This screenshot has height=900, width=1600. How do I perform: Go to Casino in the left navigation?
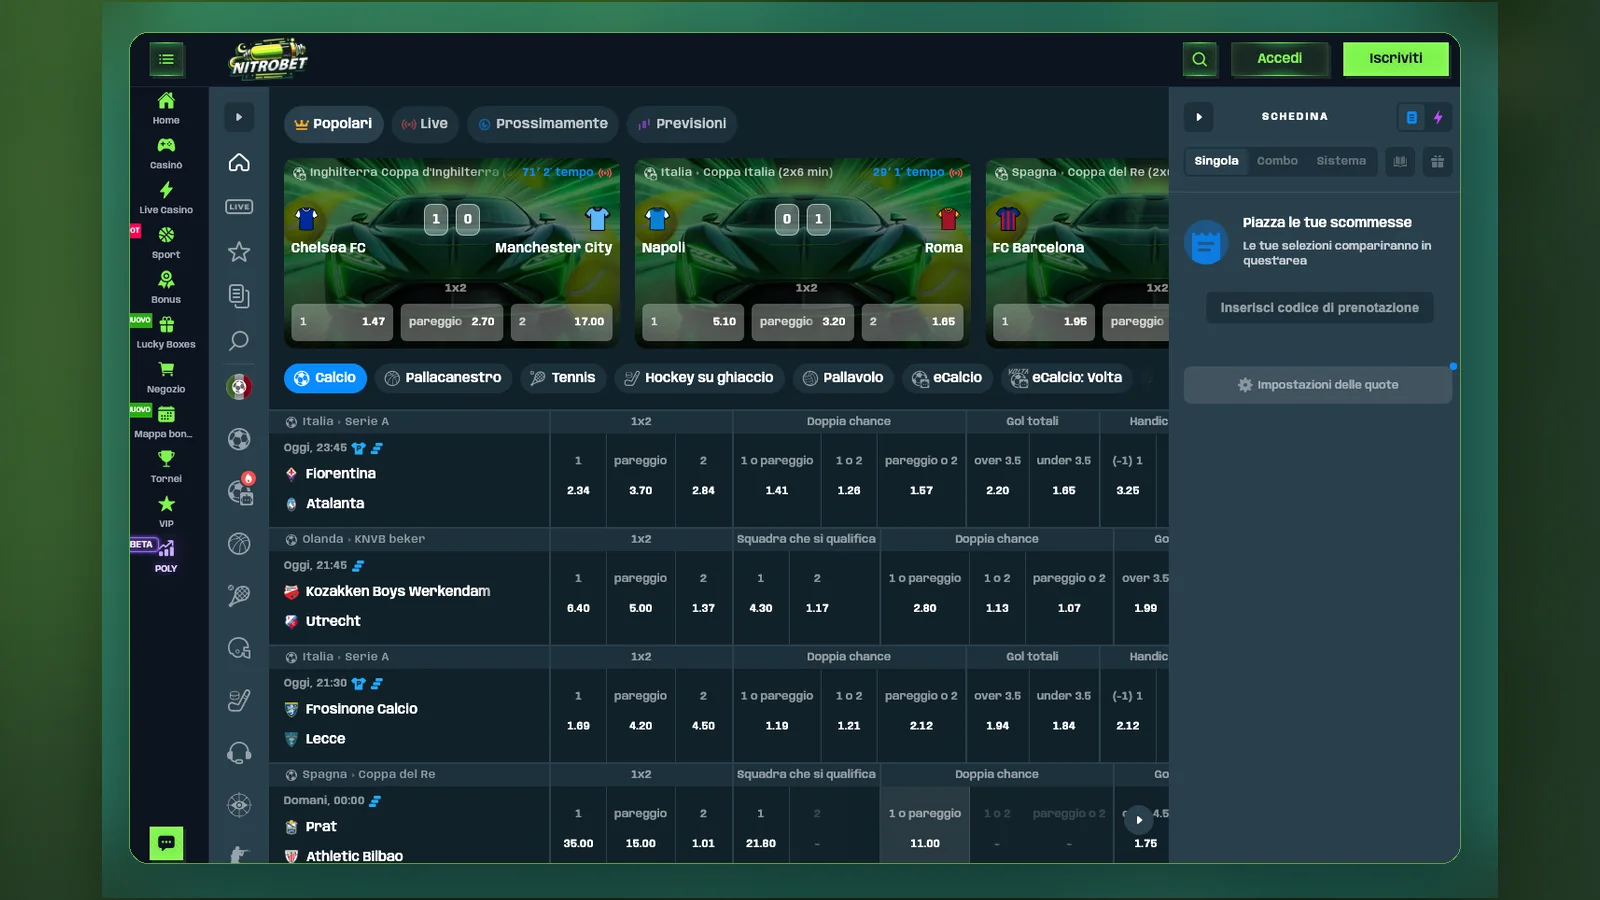pyautogui.click(x=166, y=153)
